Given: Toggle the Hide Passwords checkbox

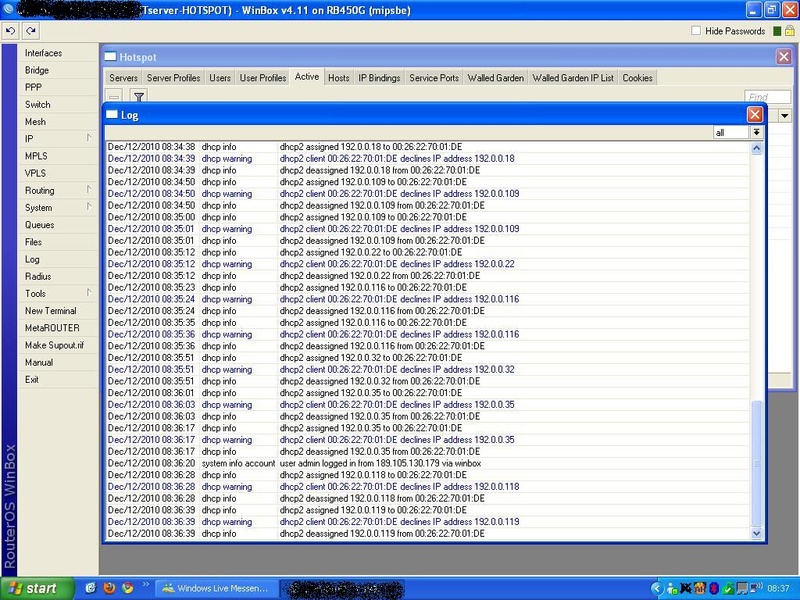Looking at the screenshot, I should (696, 31).
